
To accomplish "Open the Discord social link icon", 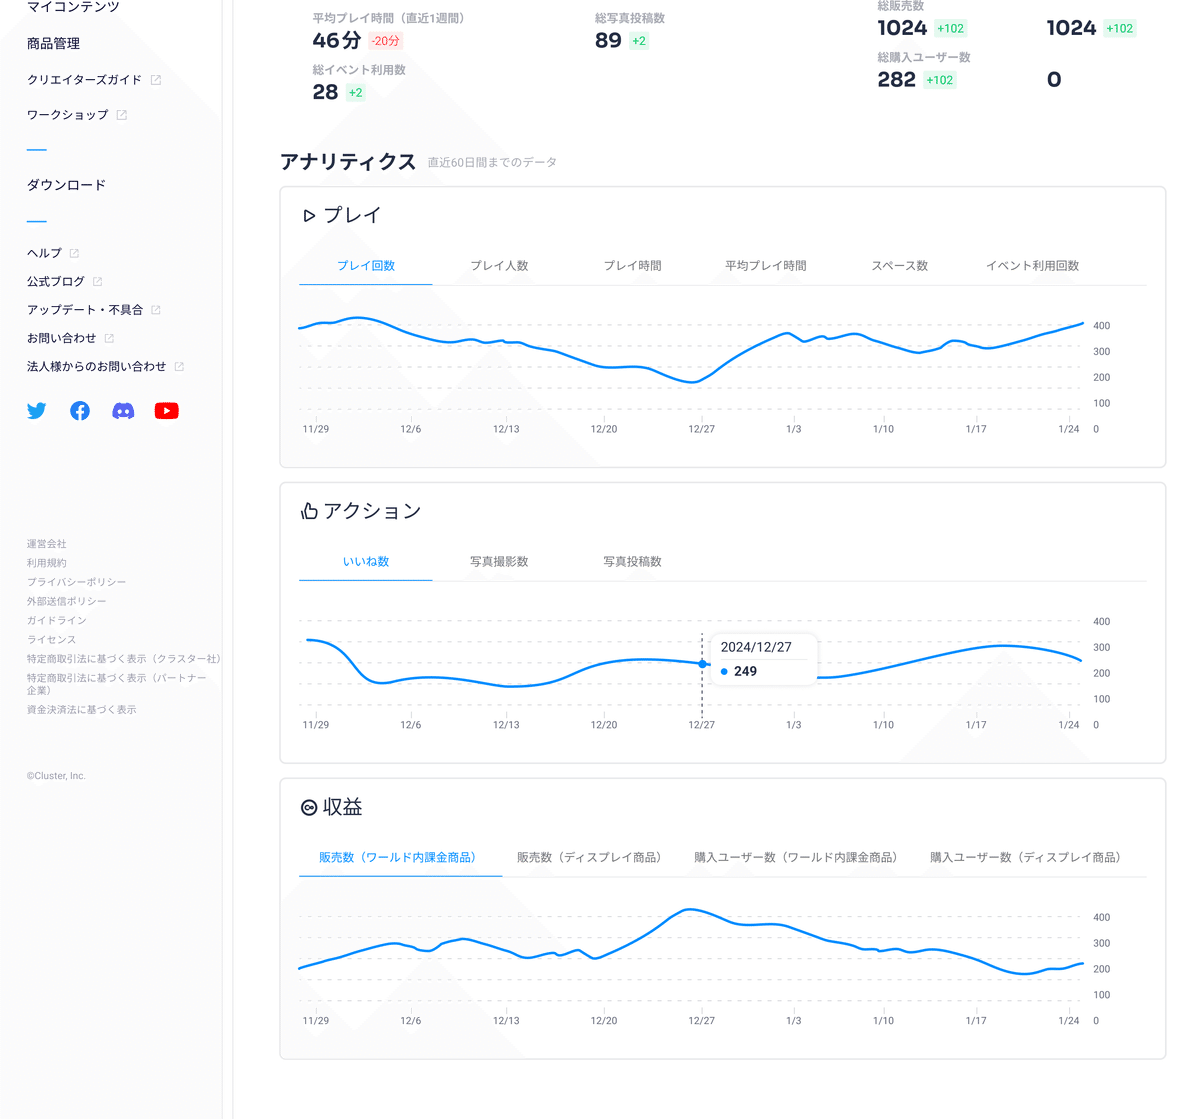I will point(123,411).
